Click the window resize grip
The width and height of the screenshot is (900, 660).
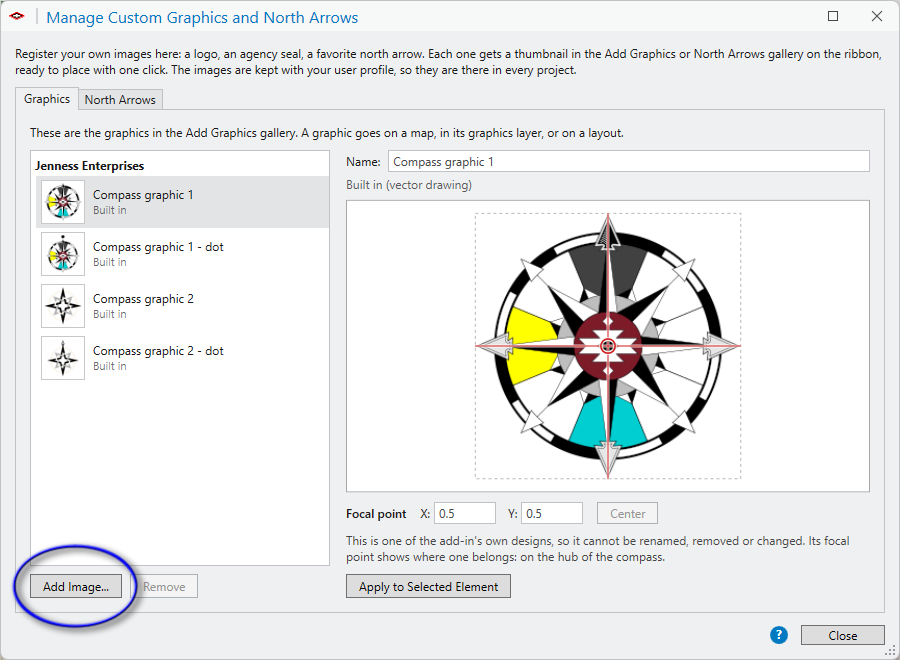coord(890,651)
